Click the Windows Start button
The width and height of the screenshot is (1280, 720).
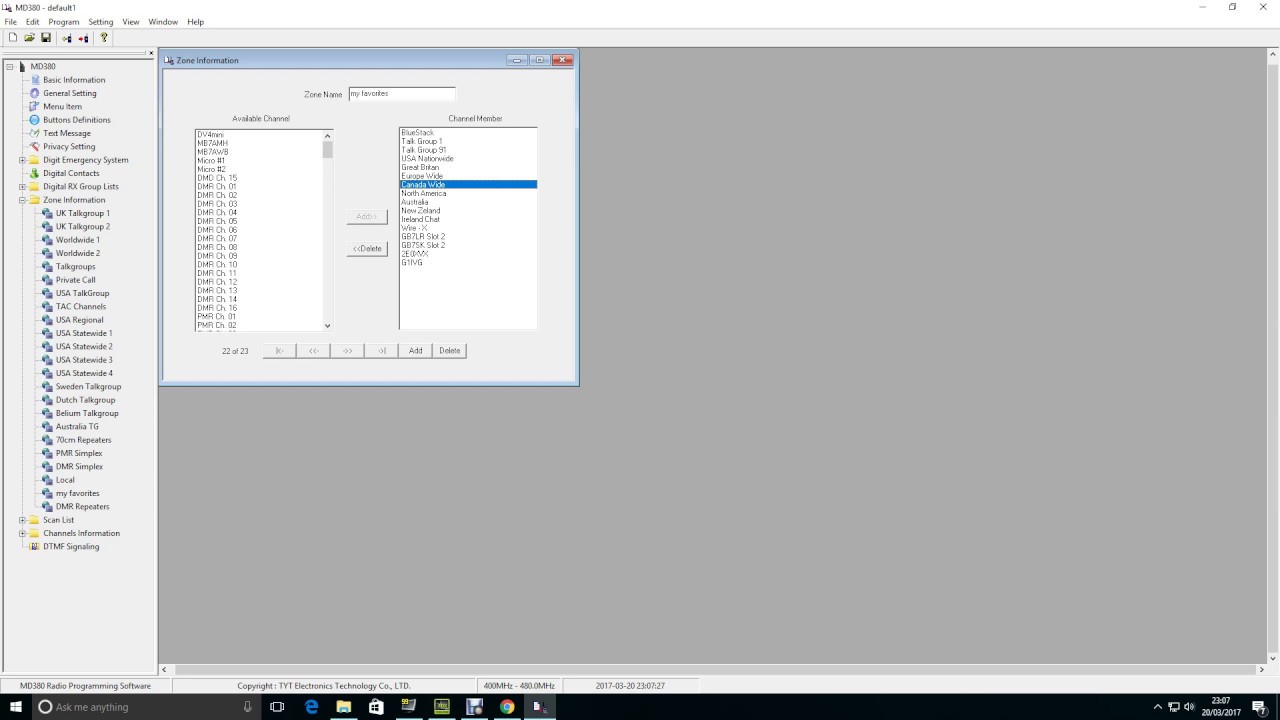(x=16, y=707)
